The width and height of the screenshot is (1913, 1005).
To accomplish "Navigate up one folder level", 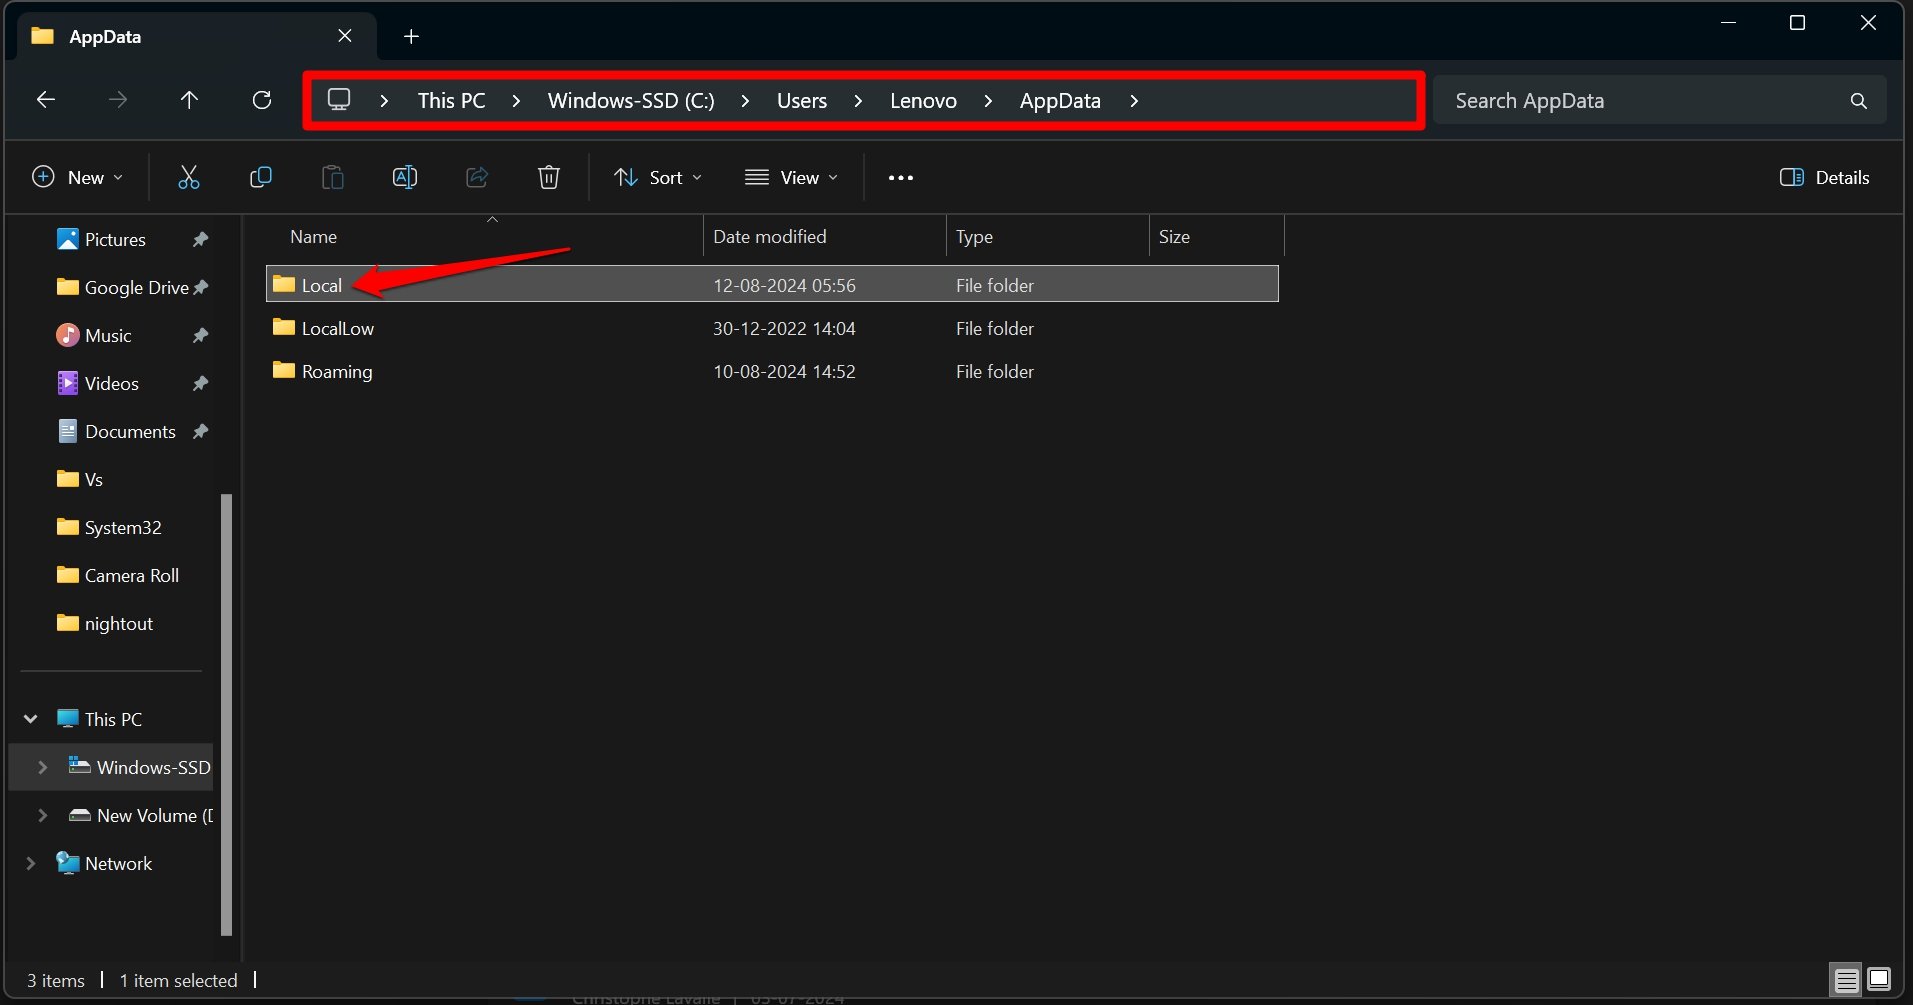I will click(x=189, y=100).
